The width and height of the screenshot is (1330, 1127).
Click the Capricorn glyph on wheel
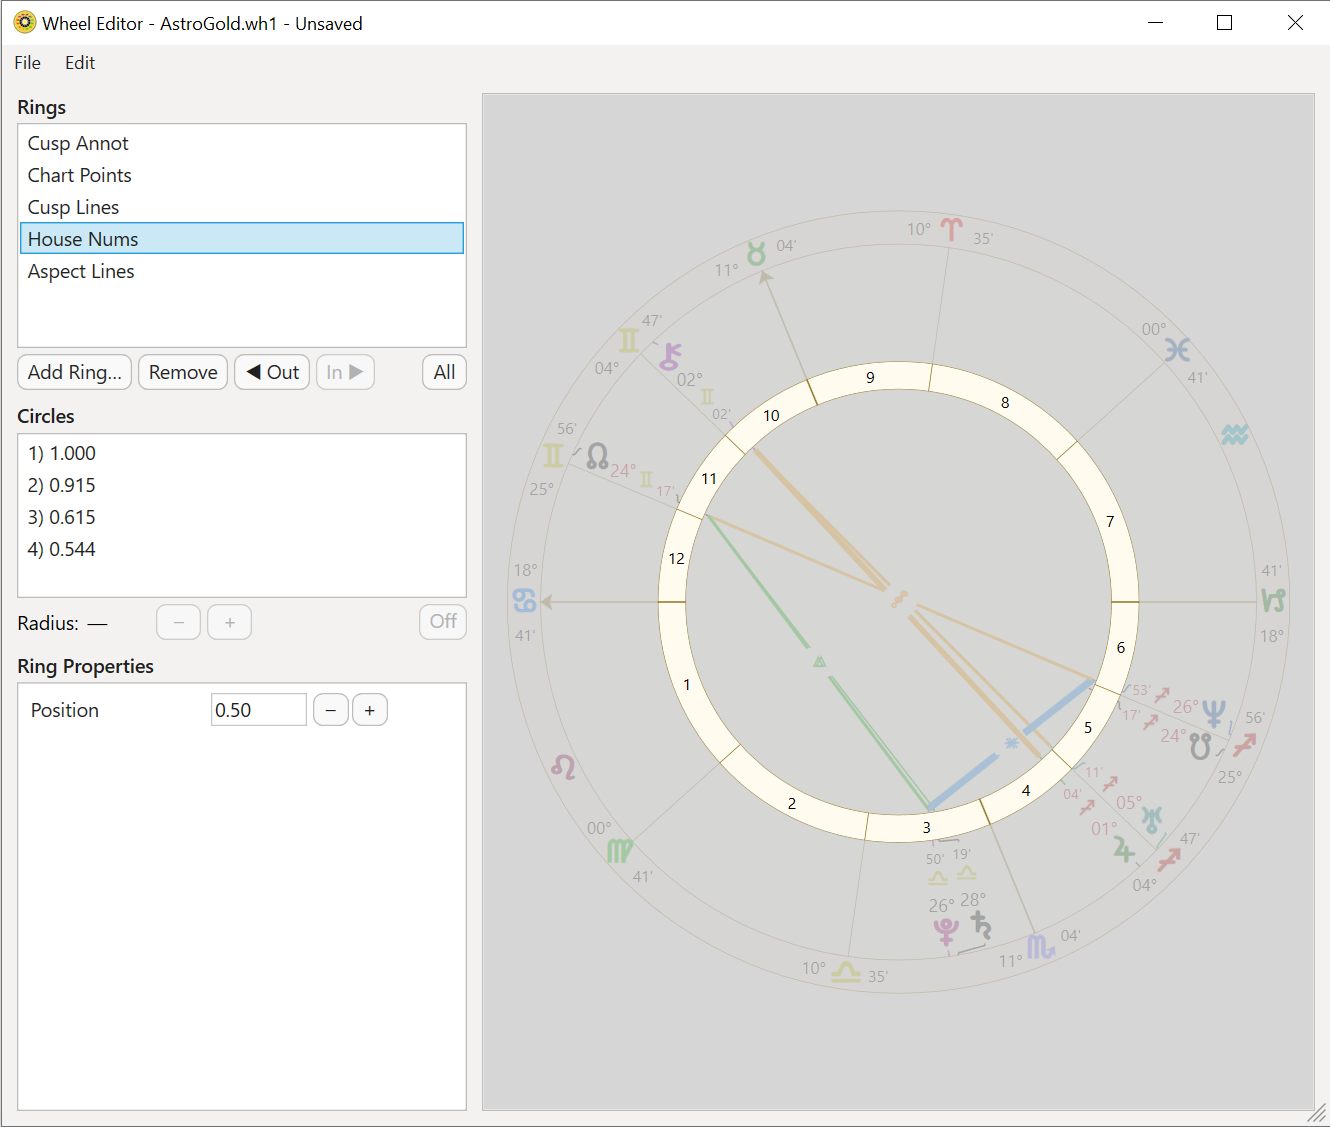click(x=1273, y=600)
